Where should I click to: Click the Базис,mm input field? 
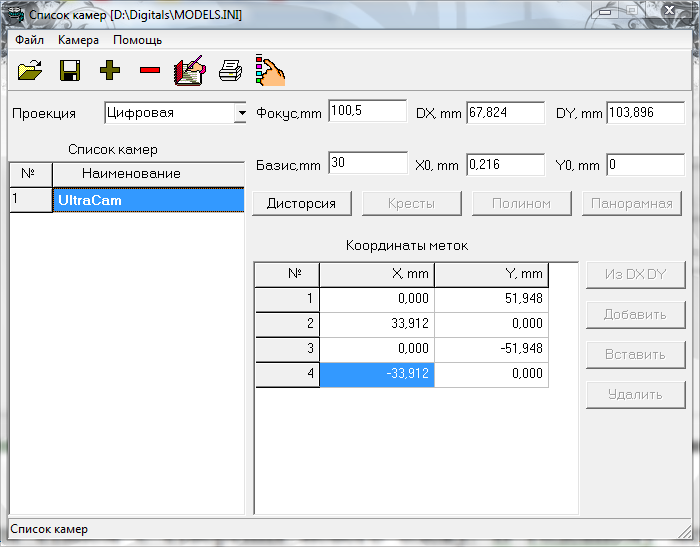367,163
